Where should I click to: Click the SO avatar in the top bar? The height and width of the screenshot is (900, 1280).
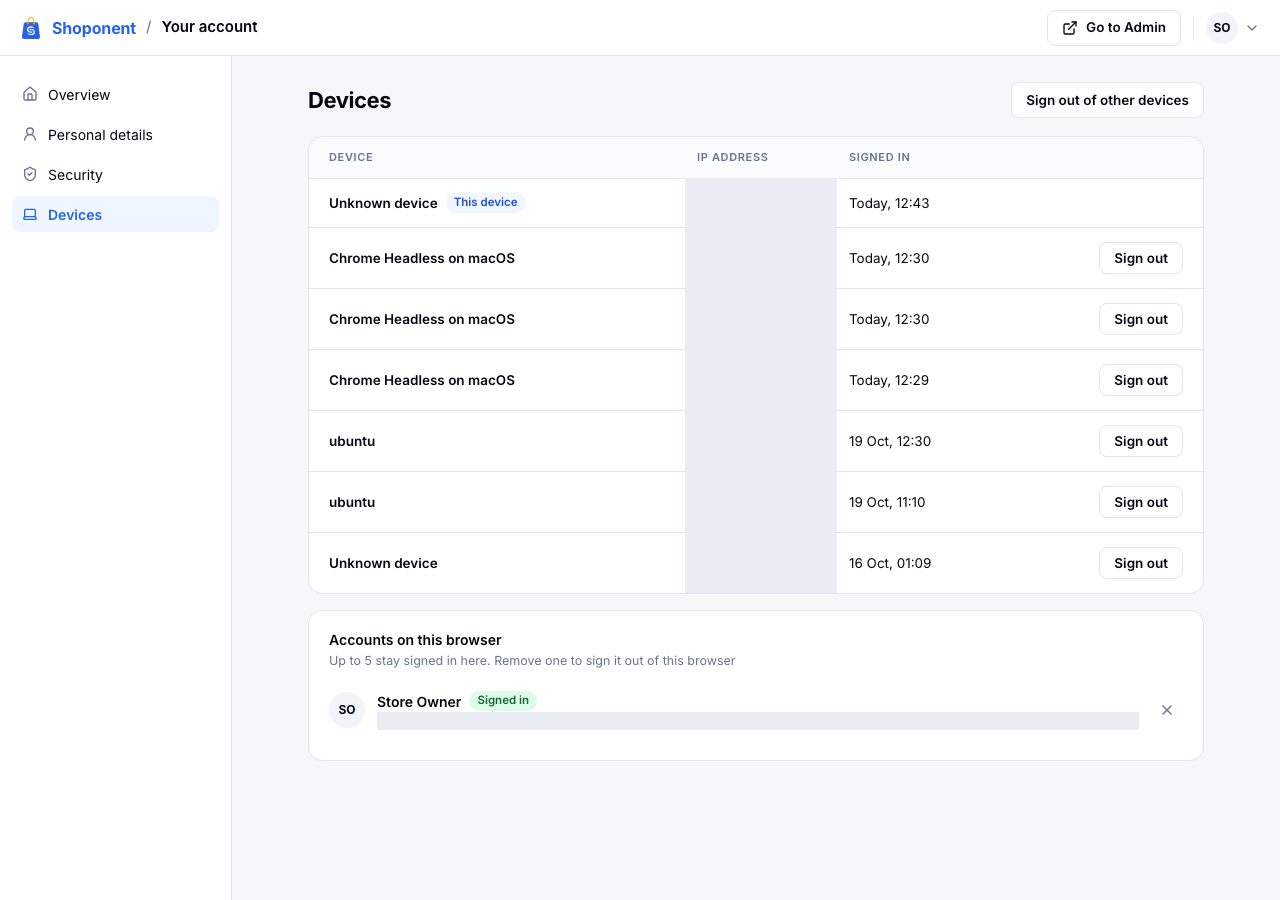pyautogui.click(x=1222, y=28)
